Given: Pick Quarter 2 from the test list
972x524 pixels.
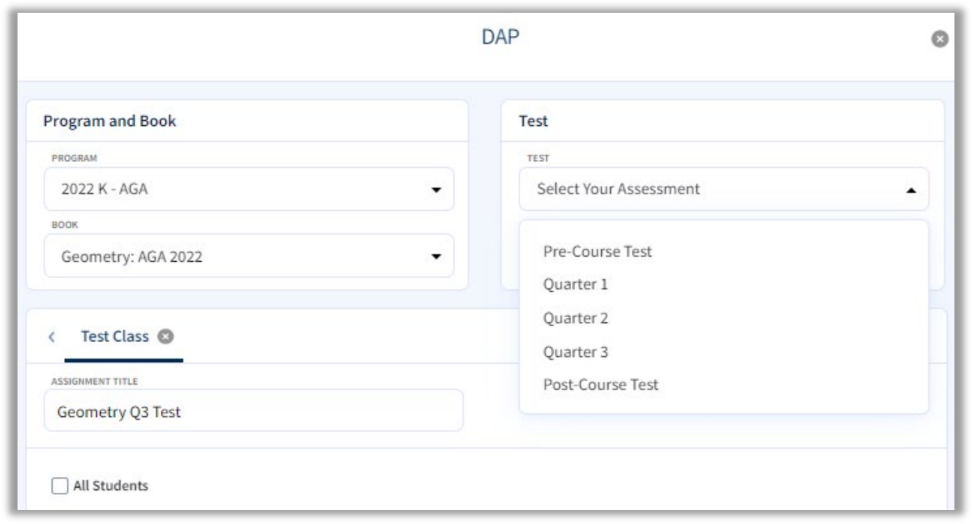Looking at the screenshot, I should (x=575, y=318).
